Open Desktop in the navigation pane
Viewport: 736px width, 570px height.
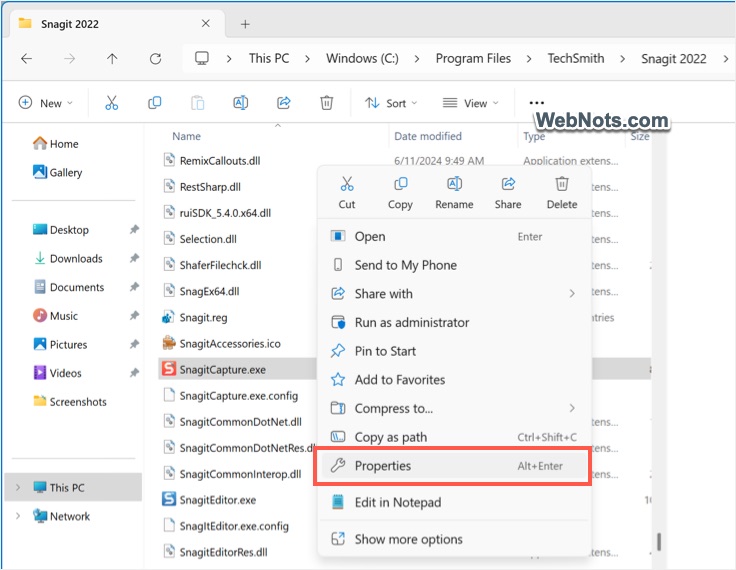point(61,230)
